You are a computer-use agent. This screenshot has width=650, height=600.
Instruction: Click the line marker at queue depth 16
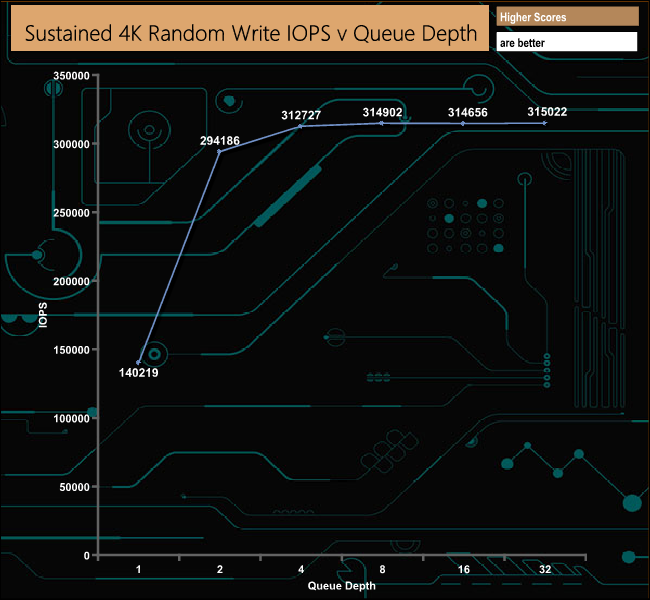463,124
